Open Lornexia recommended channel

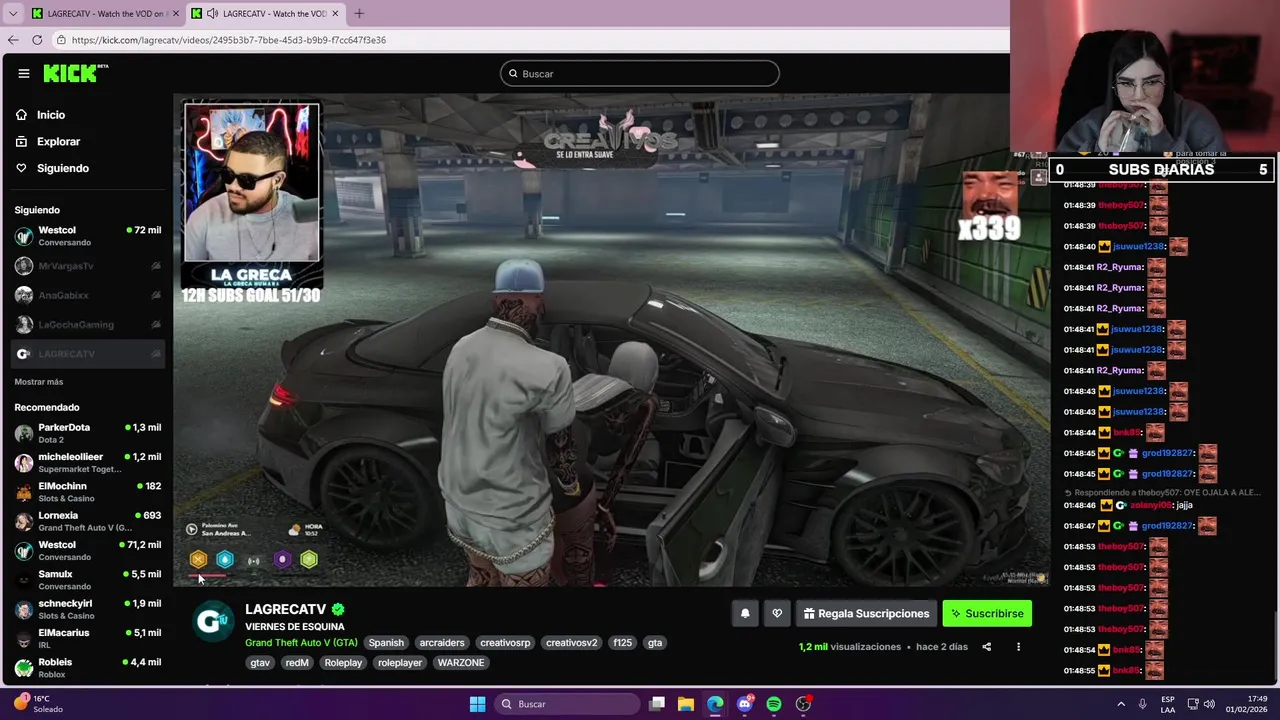[x=87, y=521]
